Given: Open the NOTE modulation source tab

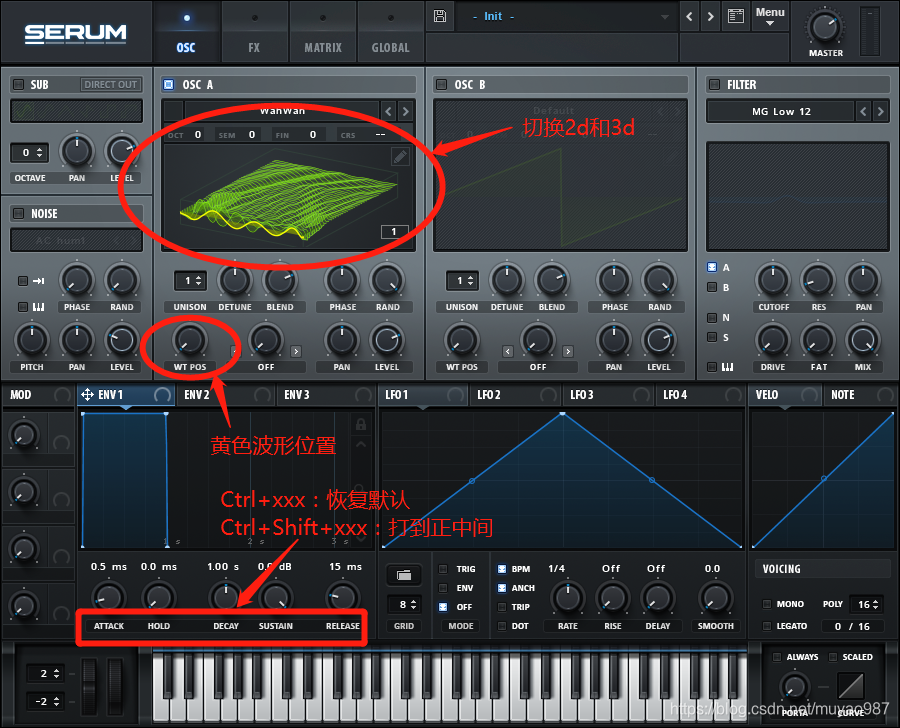Looking at the screenshot, I should pos(860,395).
